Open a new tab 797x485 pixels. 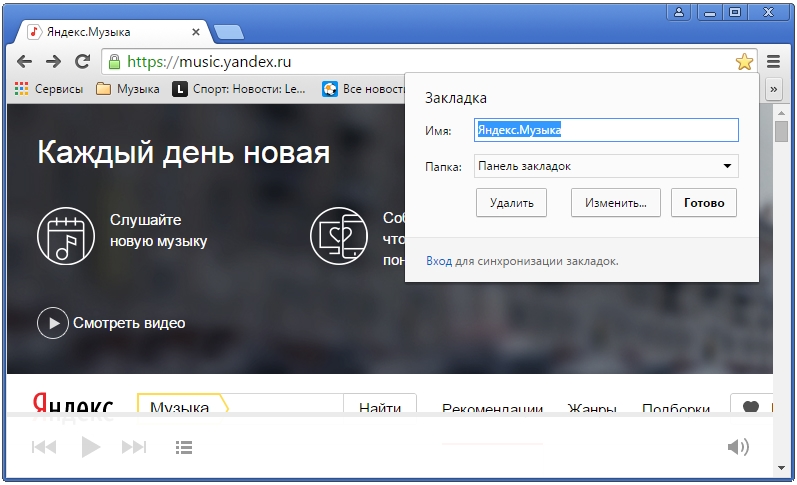[229, 33]
